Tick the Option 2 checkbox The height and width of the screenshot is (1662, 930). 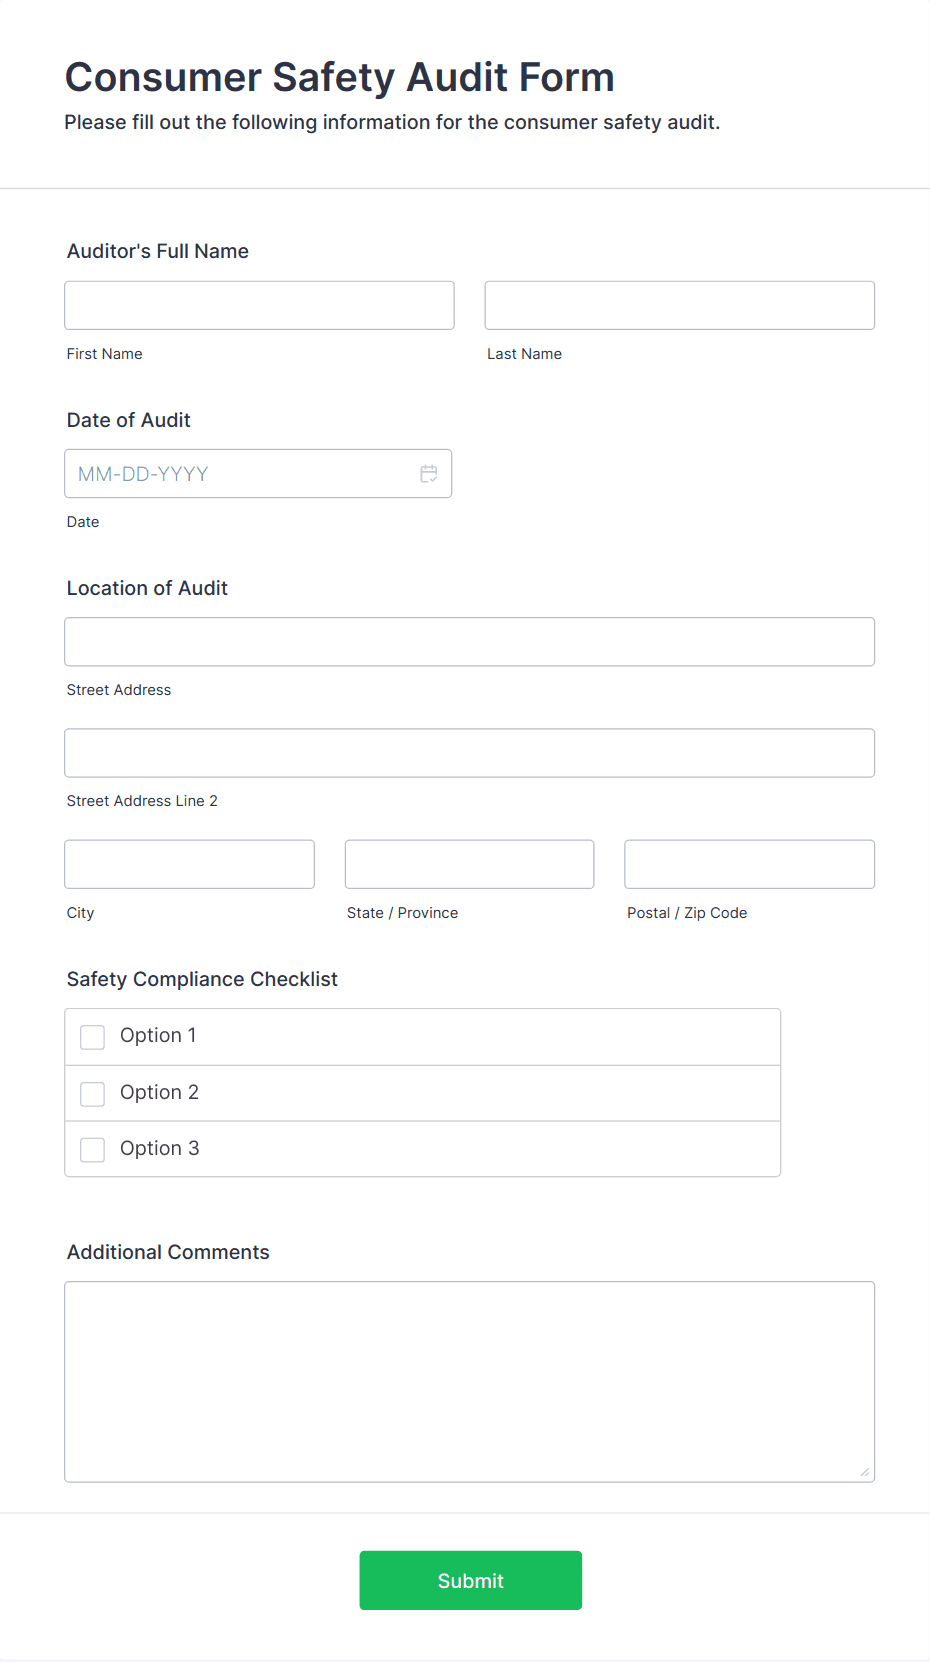[x=93, y=1094]
